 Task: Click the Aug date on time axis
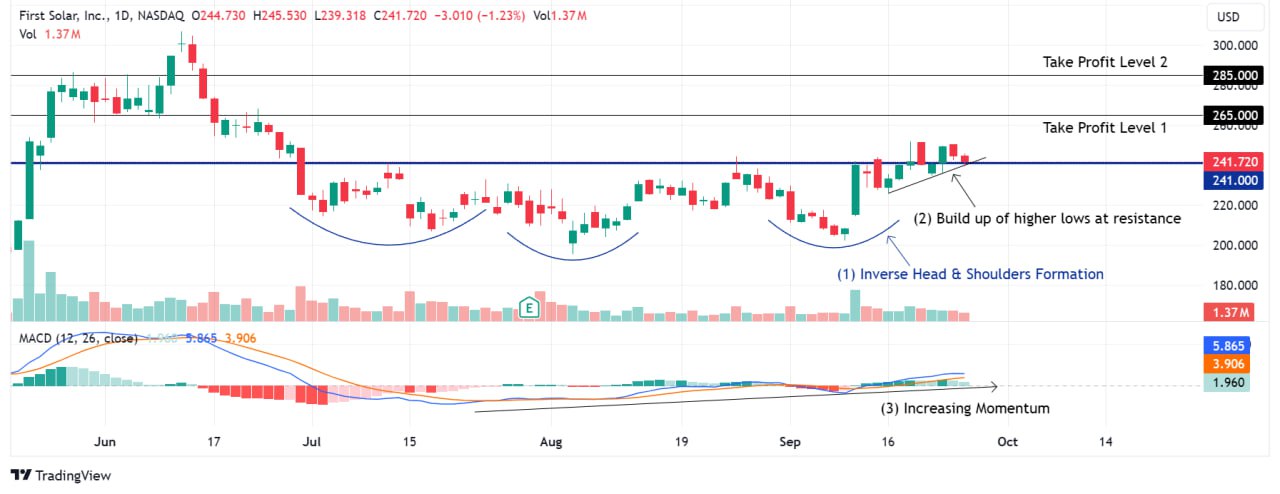point(550,440)
